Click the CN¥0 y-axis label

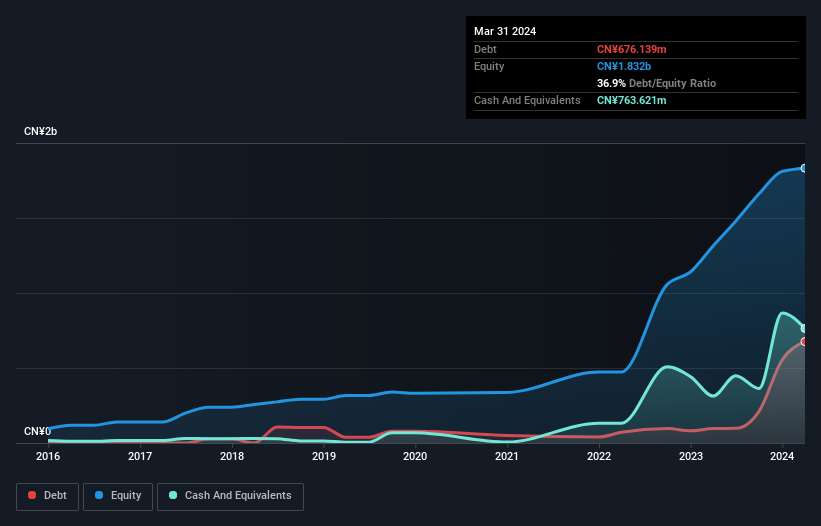37,431
